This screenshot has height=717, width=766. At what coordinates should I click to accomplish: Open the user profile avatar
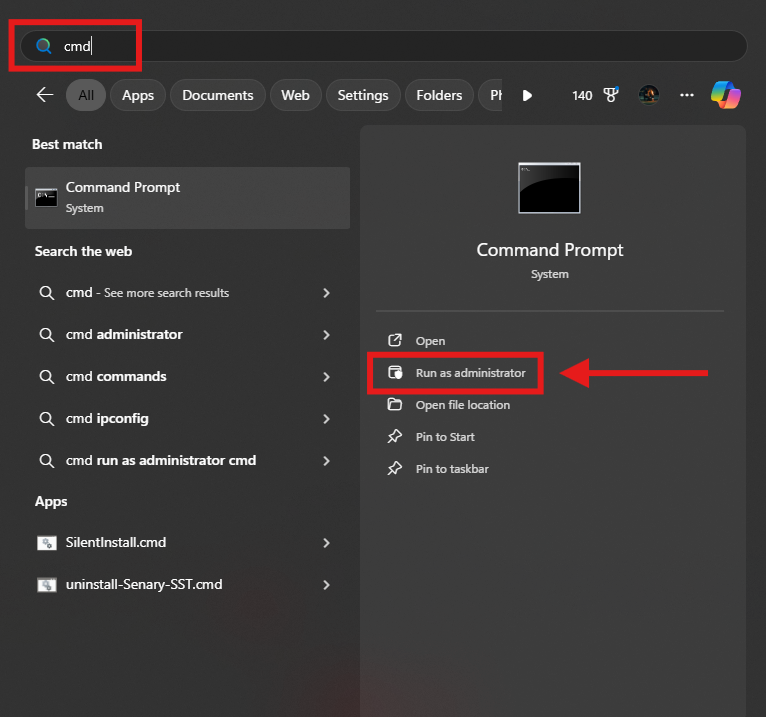(x=649, y=95)
